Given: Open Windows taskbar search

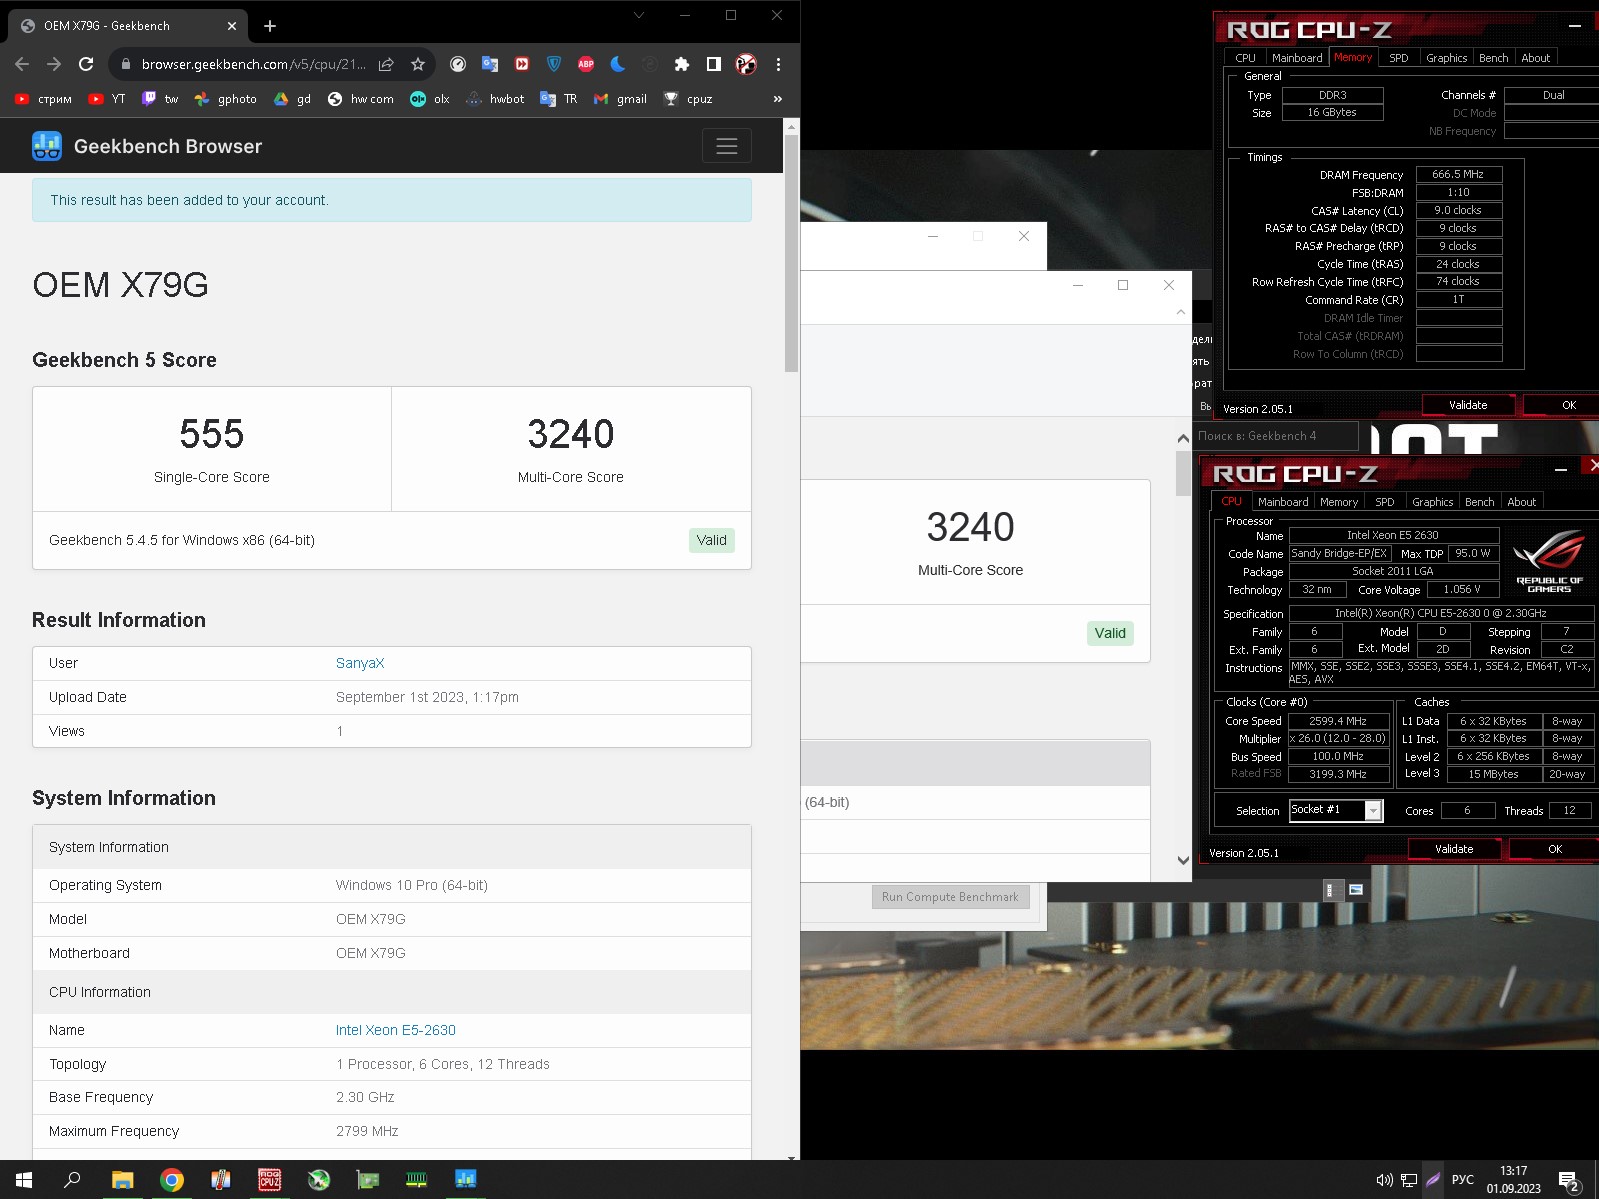Looking at the screenshot, I should [72, 1180].
